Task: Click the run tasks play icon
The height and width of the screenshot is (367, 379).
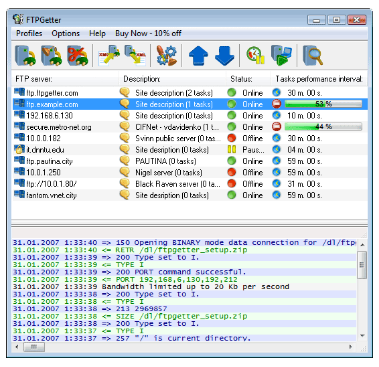Action: pyautogui.click(x=282, y=55)
